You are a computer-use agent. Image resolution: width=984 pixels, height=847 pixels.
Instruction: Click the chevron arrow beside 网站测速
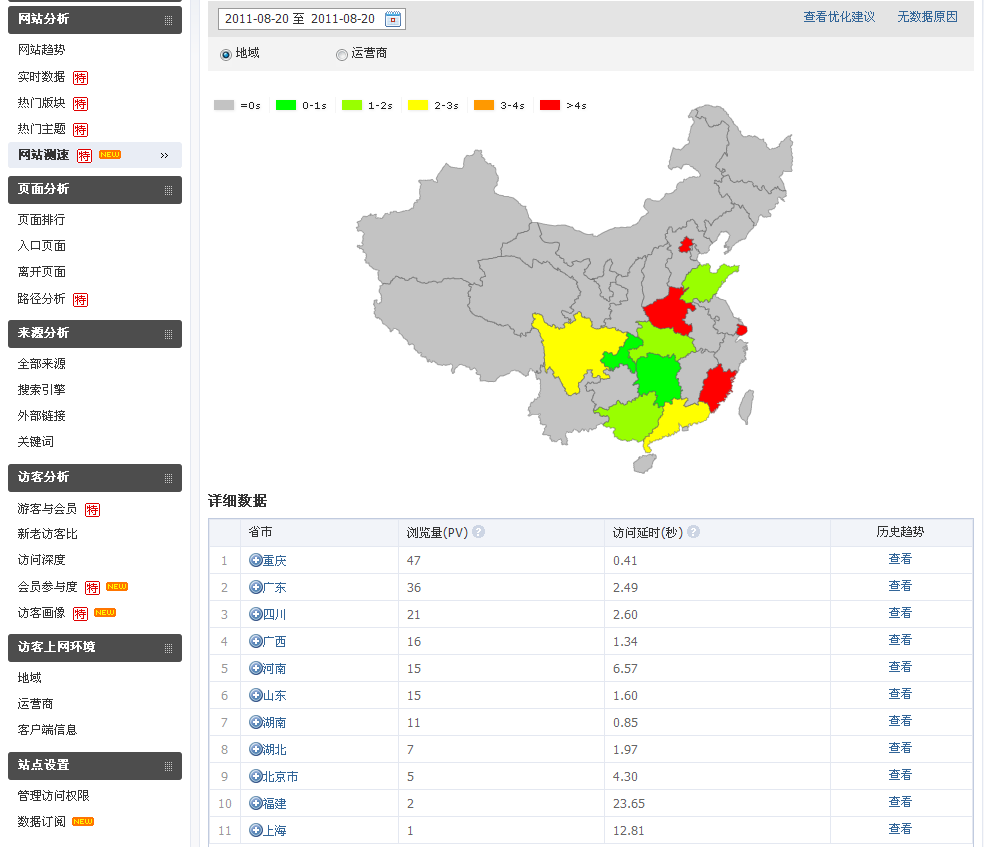164,156
